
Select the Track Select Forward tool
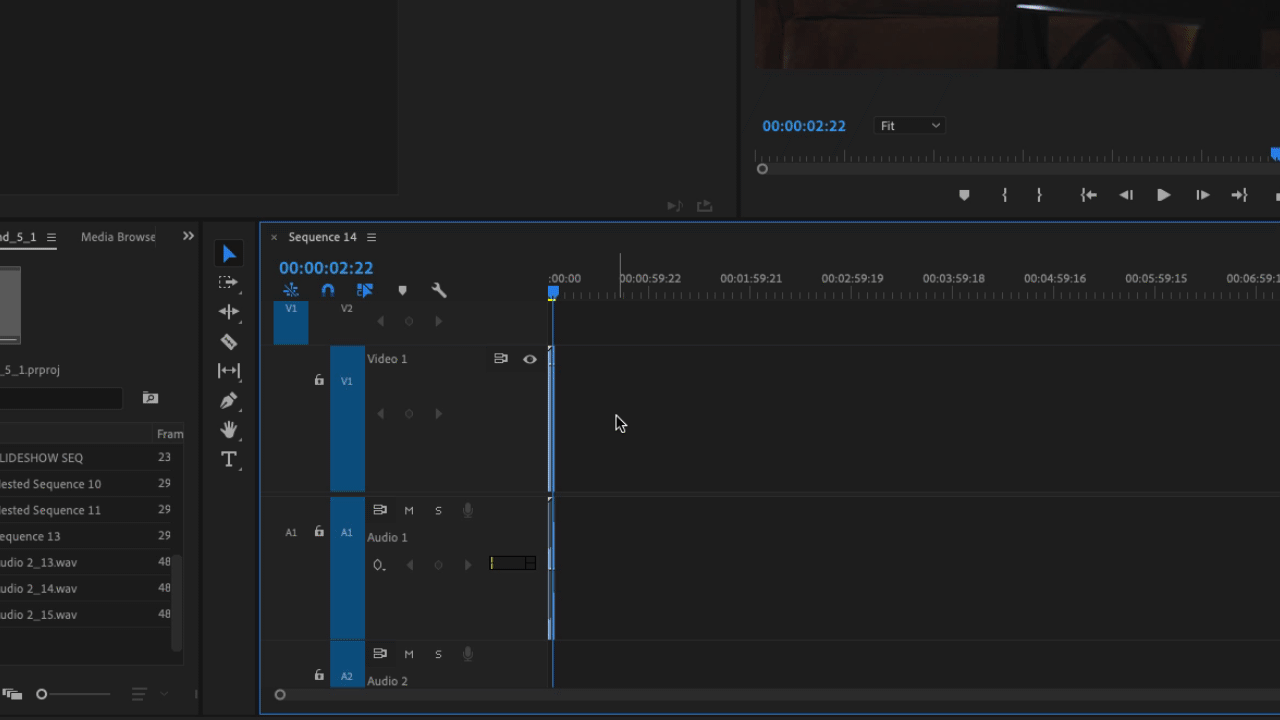tap(229, 282)
